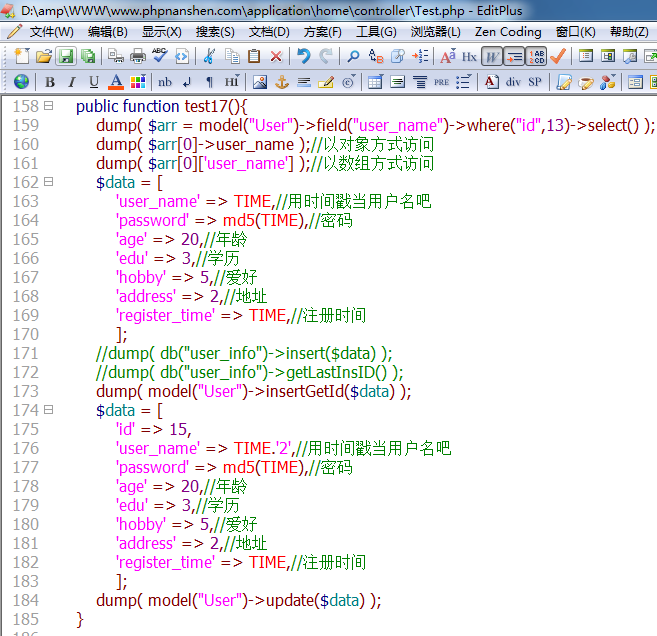Select line number 173 in gutter
Image resolution: width=657 pixels, height=636 pixels.
tap(26, 391)
